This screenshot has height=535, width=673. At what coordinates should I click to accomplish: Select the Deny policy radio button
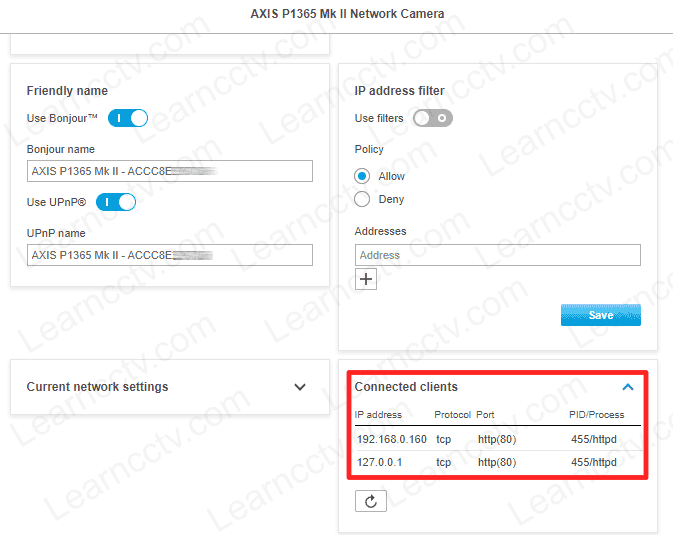[x=362, y=199]
